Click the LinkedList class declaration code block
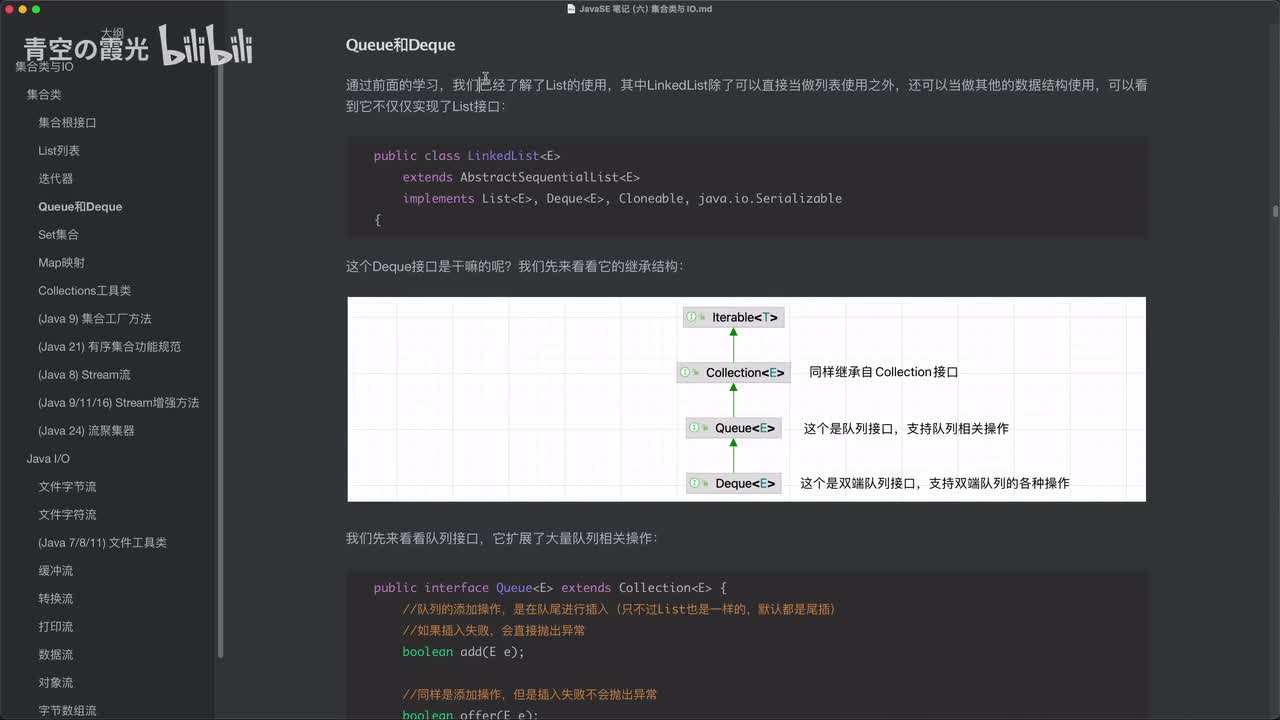1280x720 pixels. pyautogui.click(x=746, y=188)
